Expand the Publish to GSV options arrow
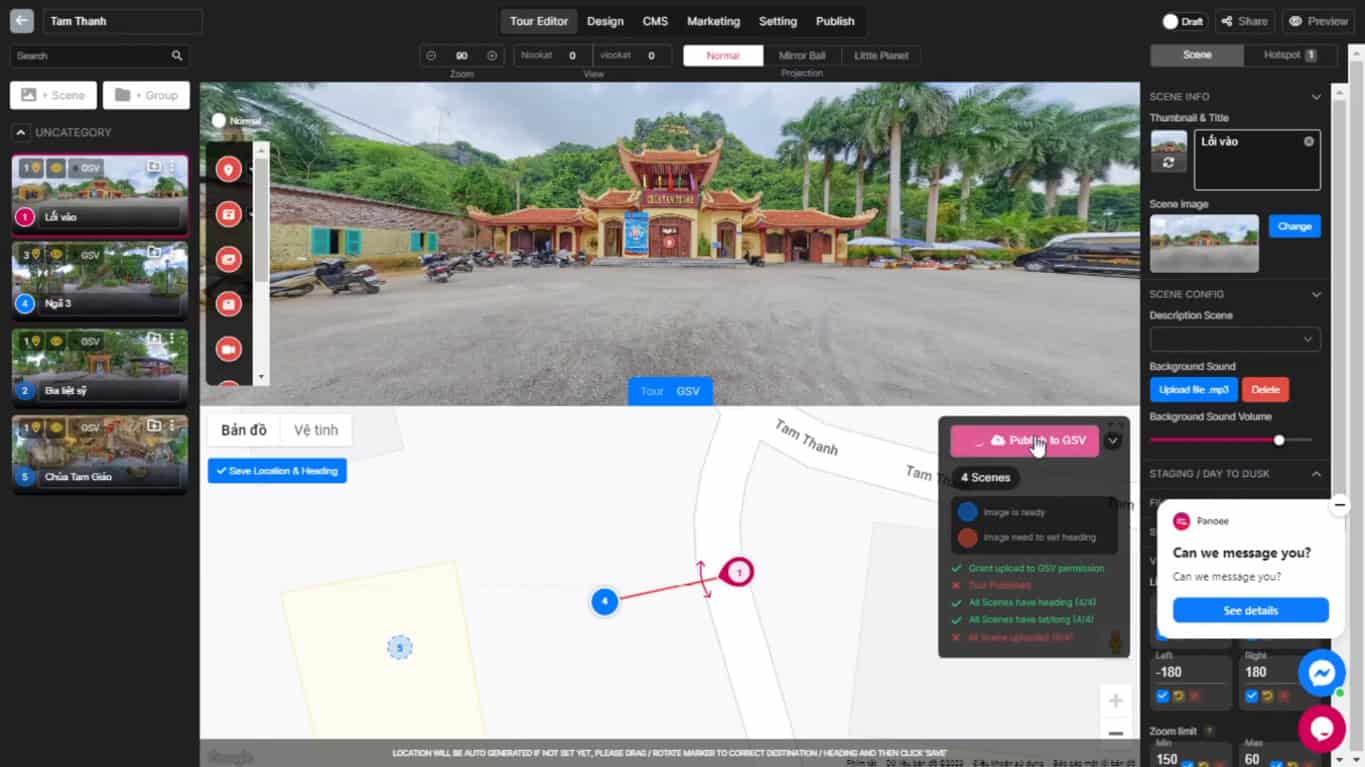This screenshot has width=1365, height=767. coord(1111,440)
